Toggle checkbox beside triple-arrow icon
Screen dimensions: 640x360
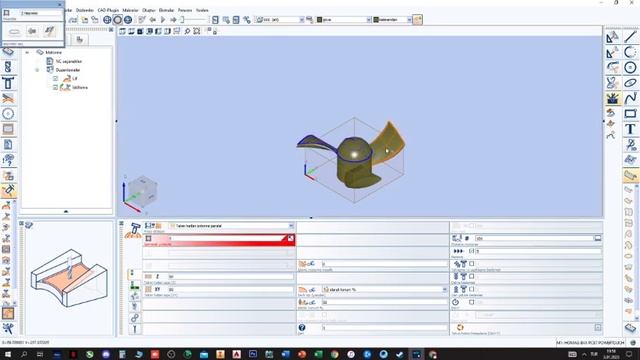tap(472, 251)
